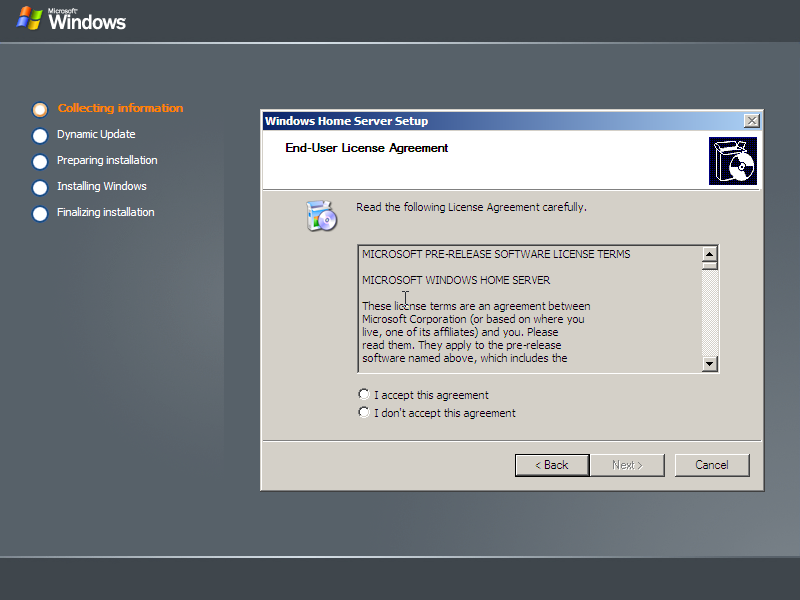Click "Preparing installation" step label
Screen dimensions: 800x600
tap(107, 160)
